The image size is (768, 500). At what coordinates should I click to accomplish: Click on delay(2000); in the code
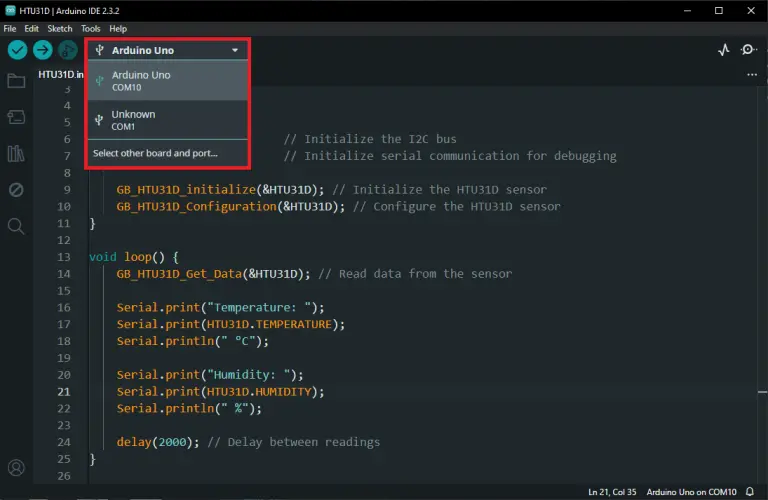[158, 442]
